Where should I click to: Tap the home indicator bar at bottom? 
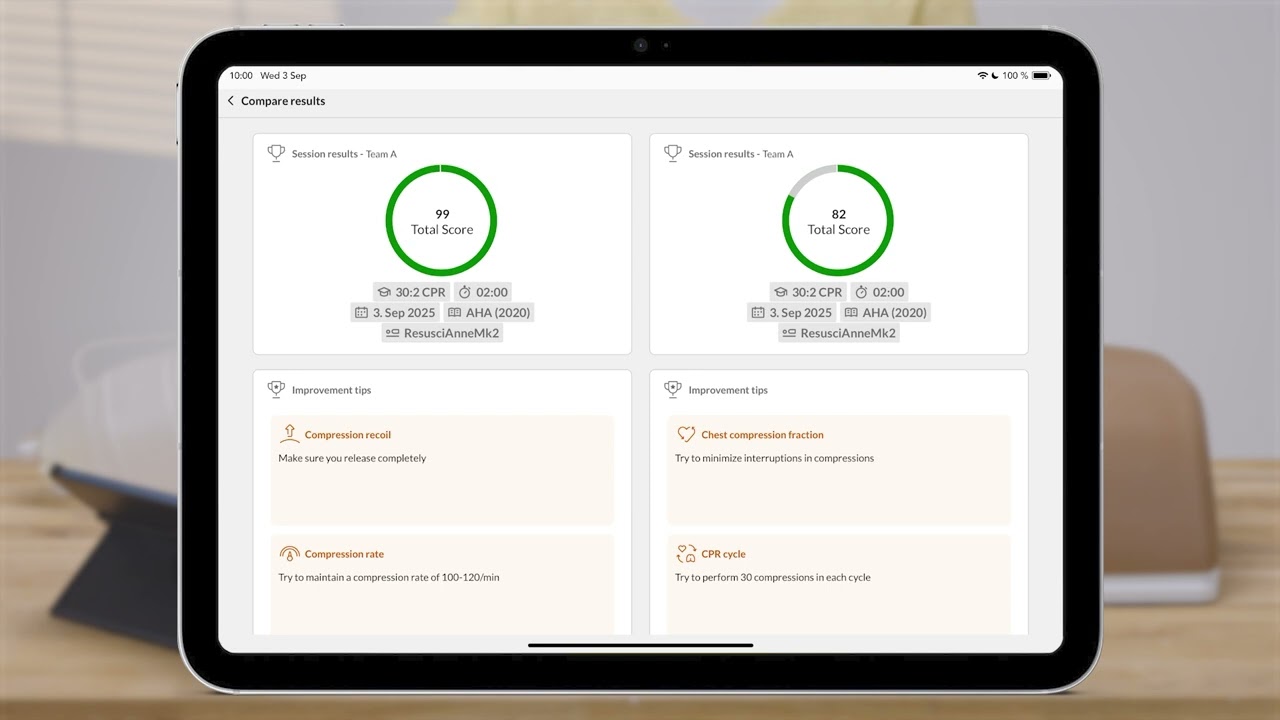[x=640, y=645]
